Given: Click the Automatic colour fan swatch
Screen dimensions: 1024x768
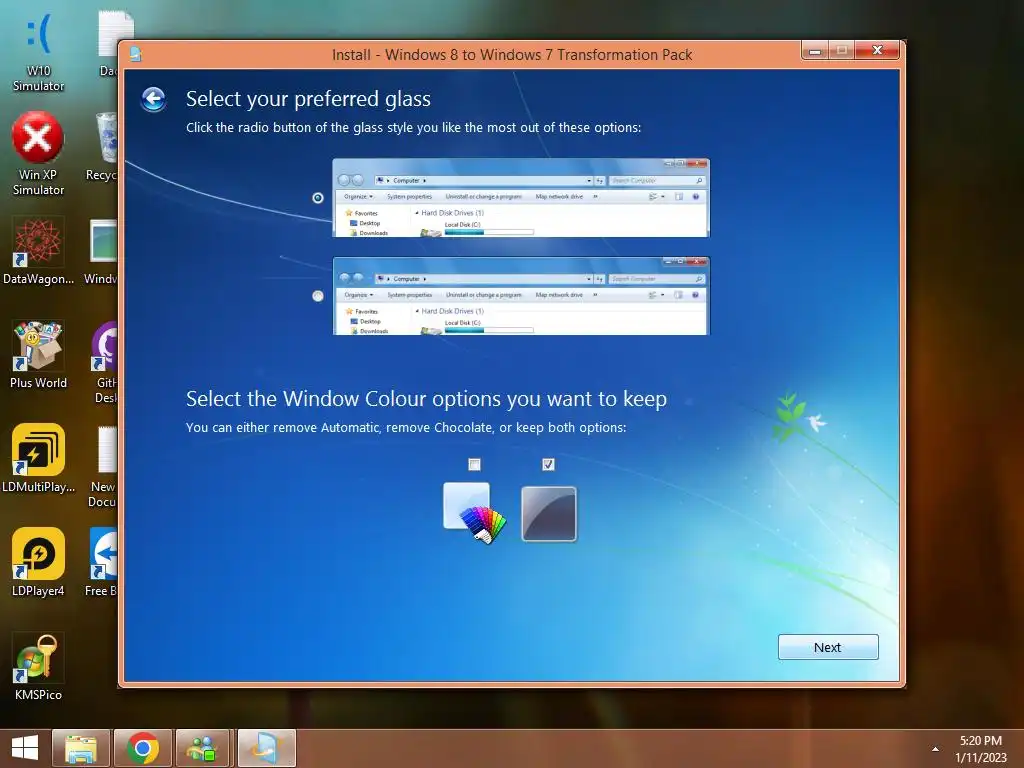Looking at the screenshot, I should coord(475,513).
